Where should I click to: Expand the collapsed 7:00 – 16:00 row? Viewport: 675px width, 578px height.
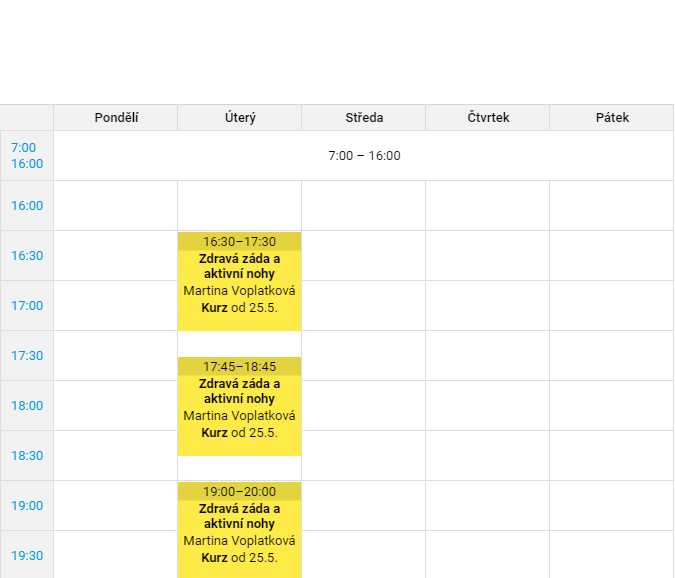(364, 155)
